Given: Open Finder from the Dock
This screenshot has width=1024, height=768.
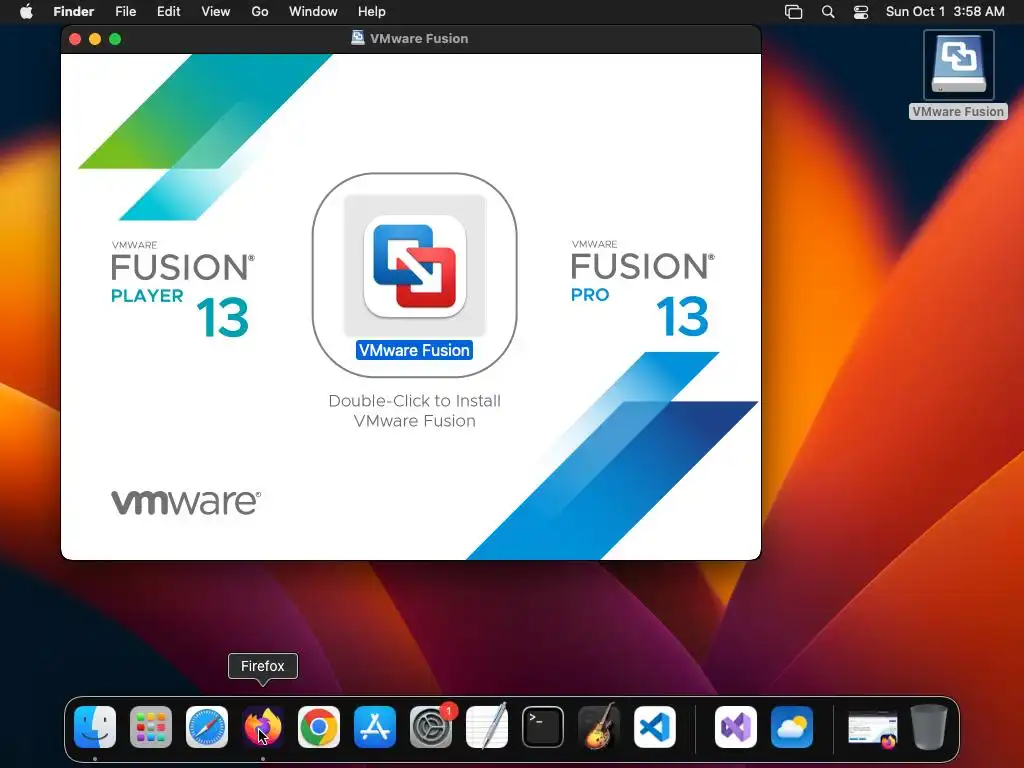Looking at the screenshot, I should [95, 727].
